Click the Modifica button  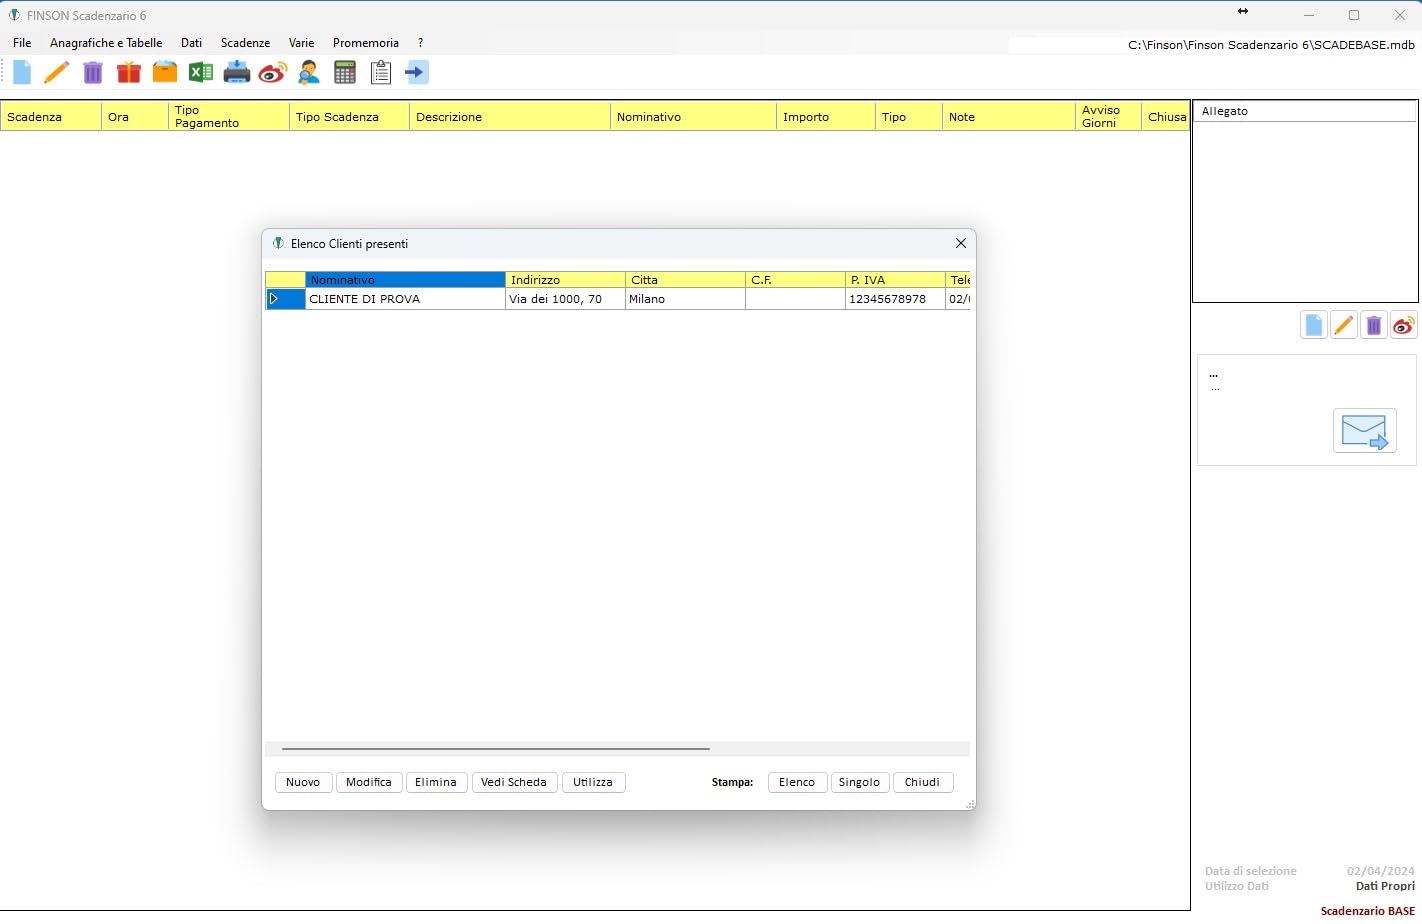point(369,782)
